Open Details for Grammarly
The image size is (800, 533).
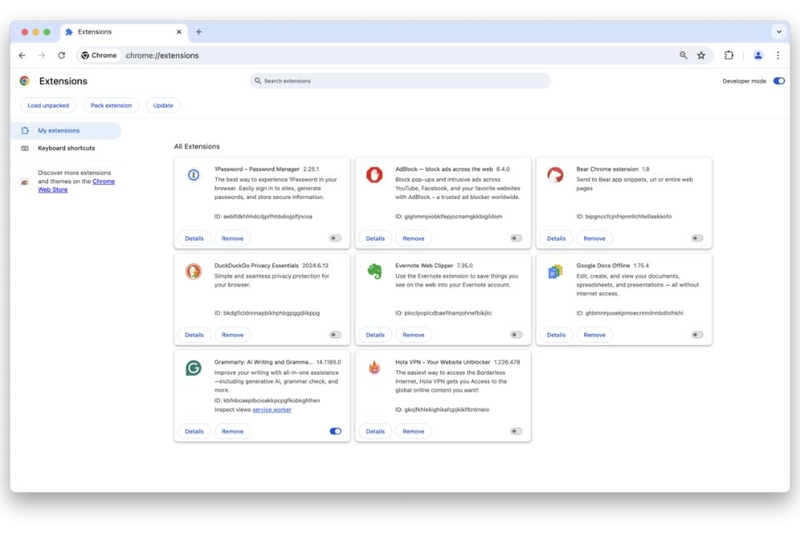[x=194, y=431]
